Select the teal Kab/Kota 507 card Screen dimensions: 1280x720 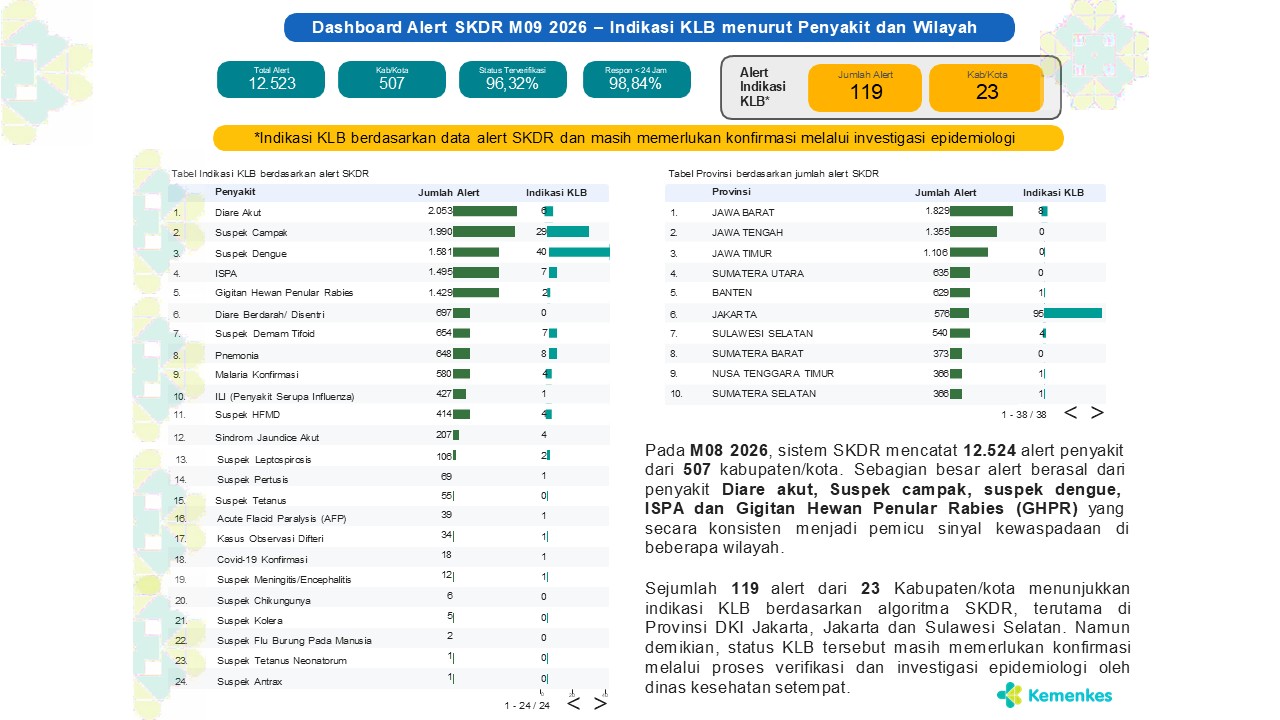392,79
